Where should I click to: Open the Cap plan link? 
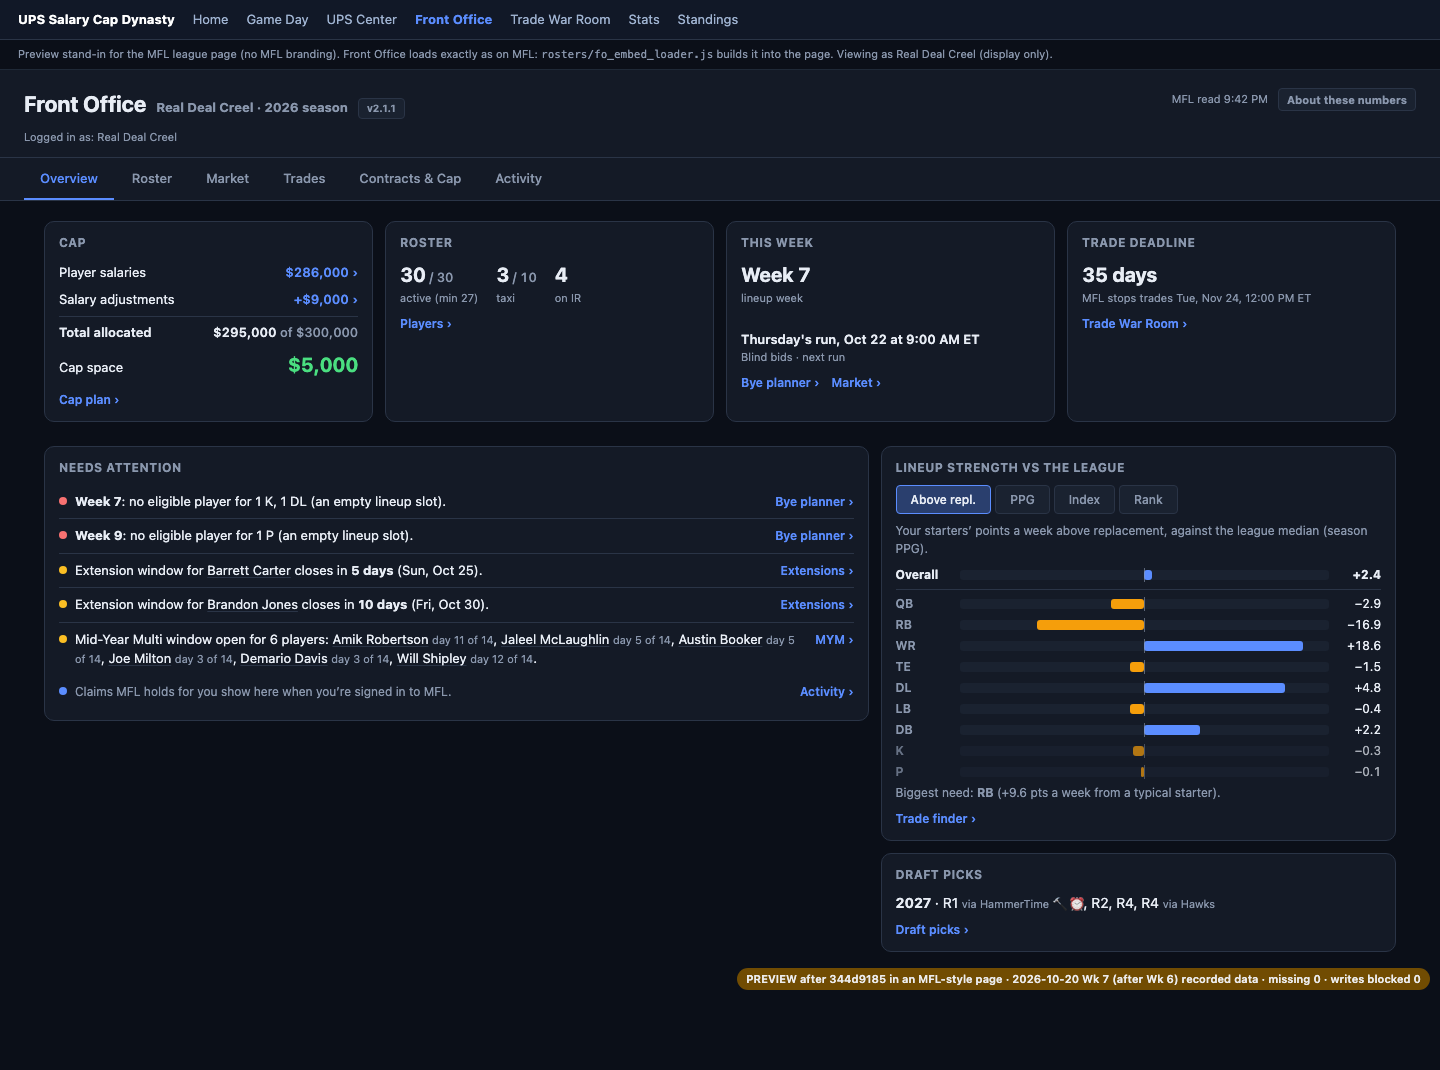(x=89, y=400)
